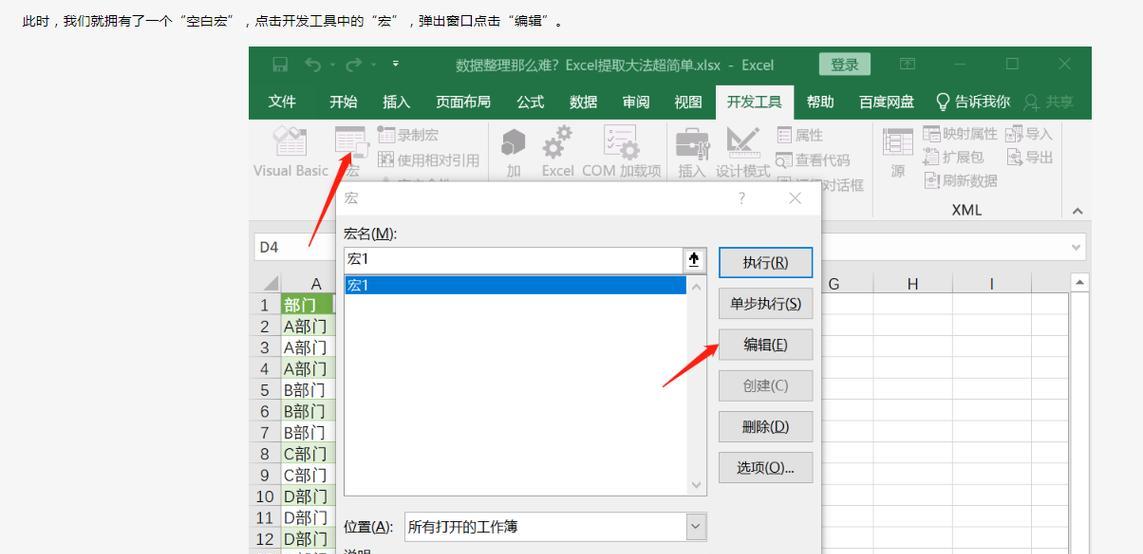1143x554 pixels.
Task: Switch to the 页面布局 tab
Action: (463, 101)
